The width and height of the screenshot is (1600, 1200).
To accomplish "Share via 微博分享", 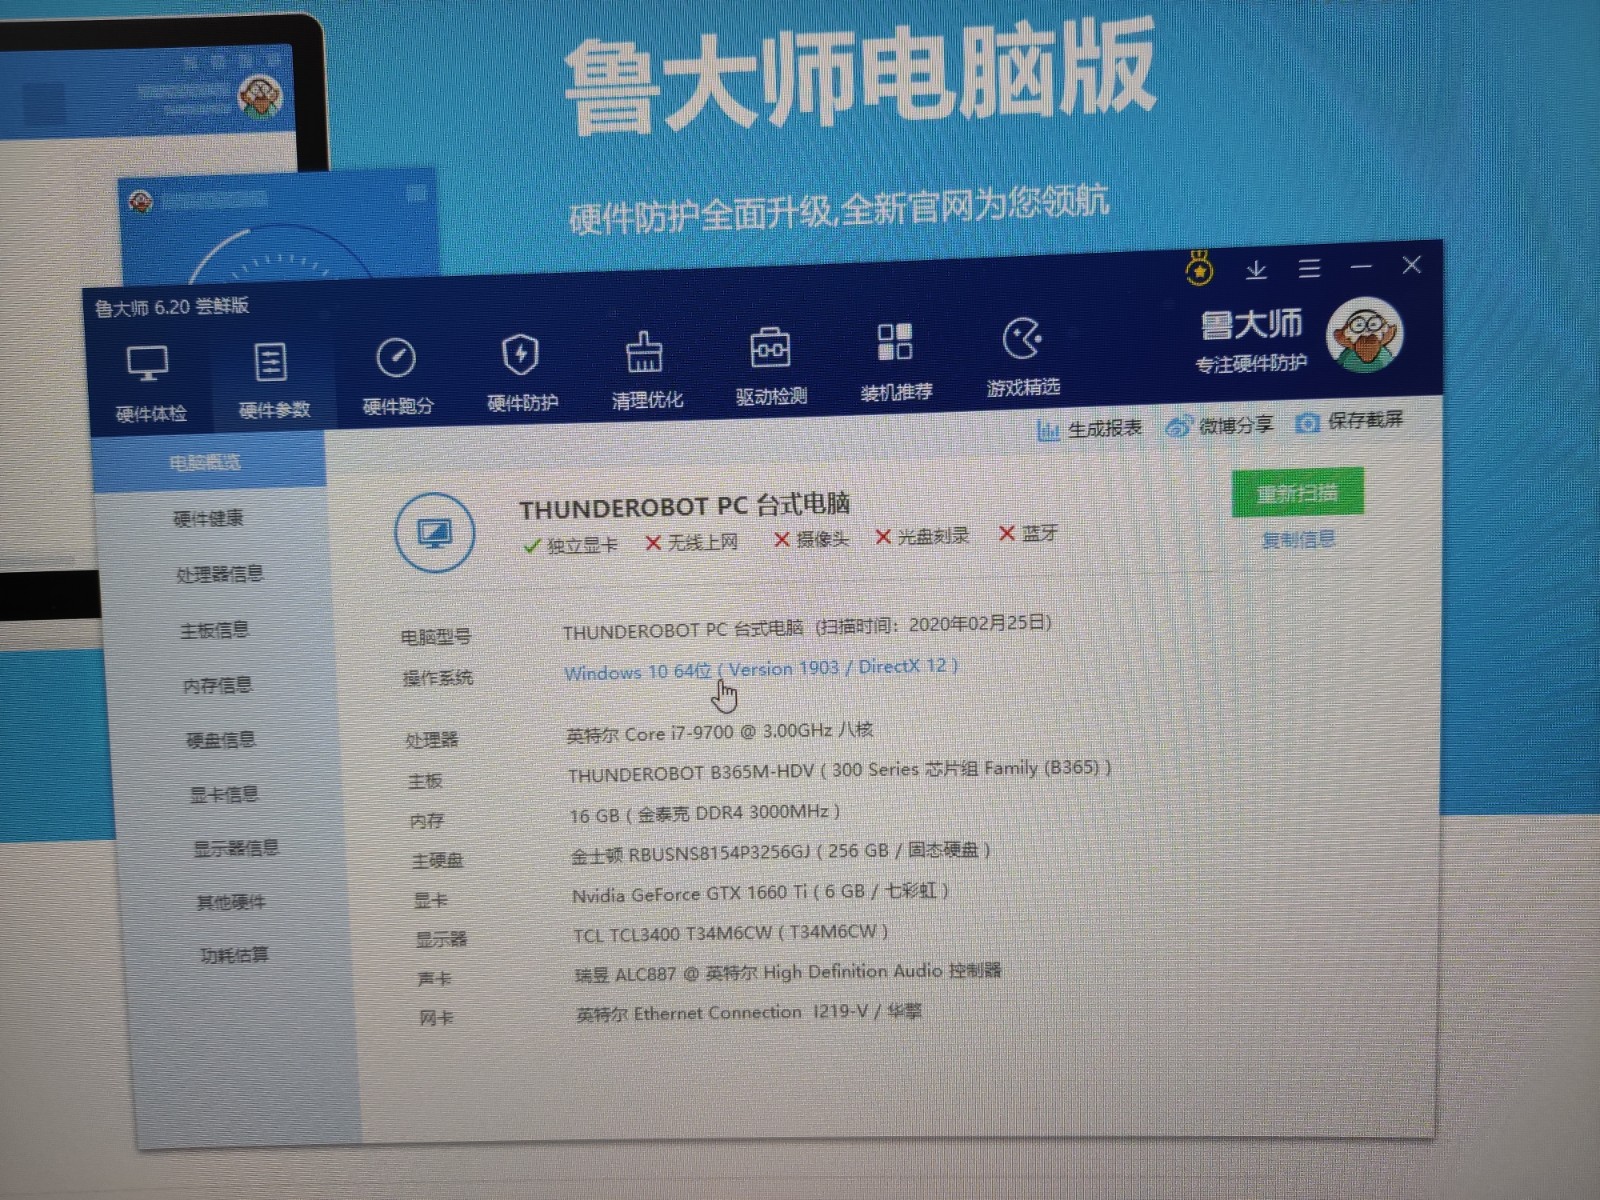I will (1220, 425).
